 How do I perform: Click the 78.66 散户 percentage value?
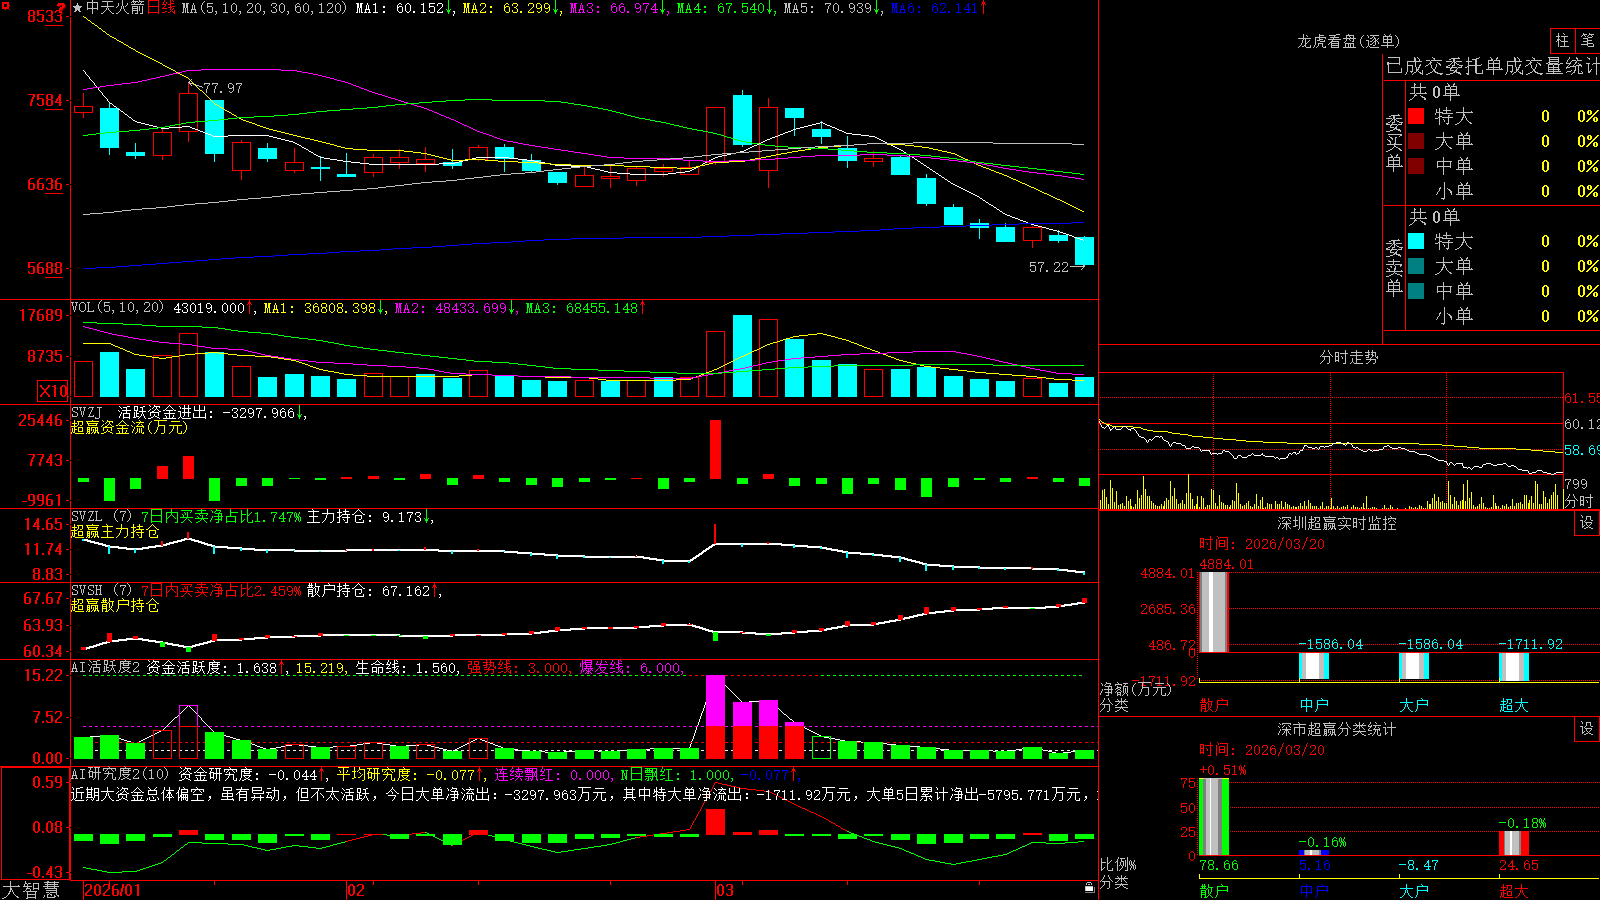pos(1219,865)
